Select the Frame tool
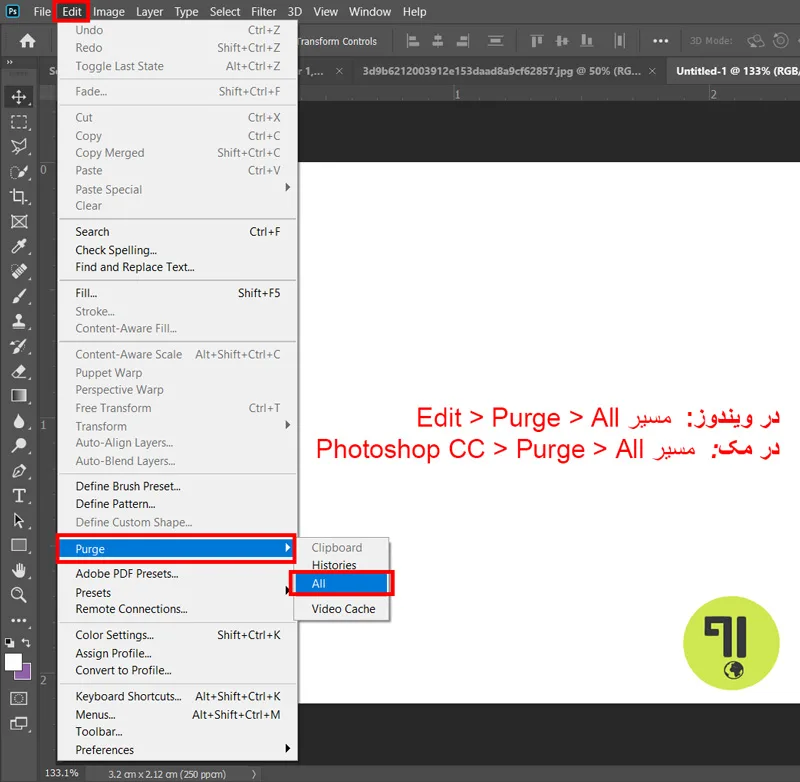Screen dimensions: 800x782 tap(19, 222)
